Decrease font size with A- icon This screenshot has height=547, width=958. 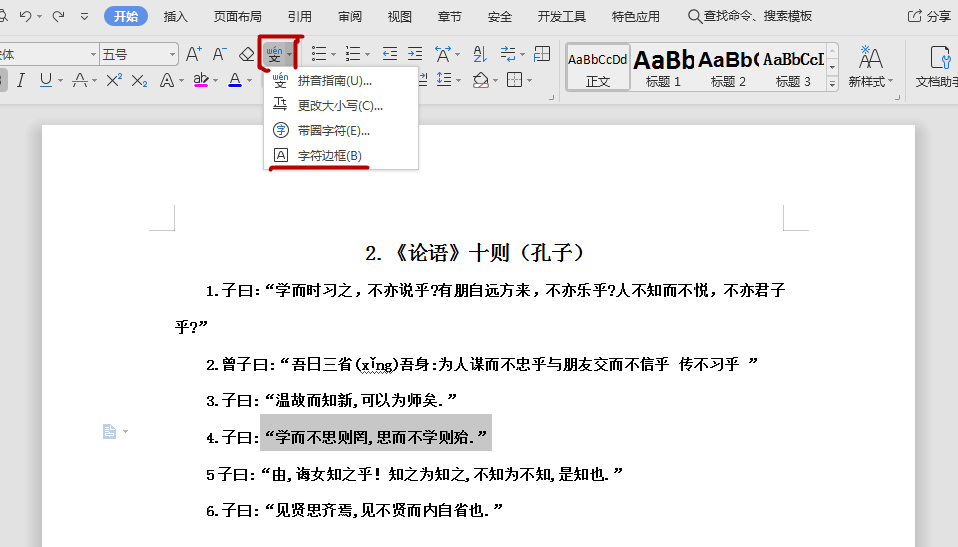click(219, 54)
